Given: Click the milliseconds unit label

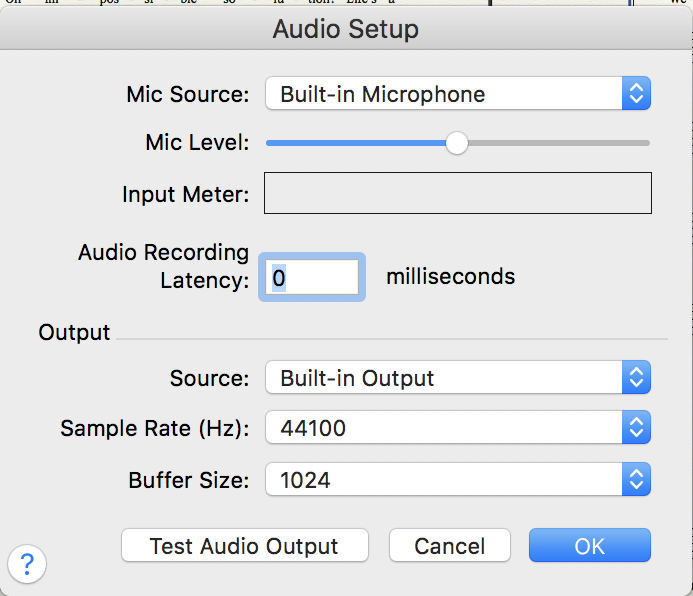Looking at the screenshot, I should click(x=451, y=276).
